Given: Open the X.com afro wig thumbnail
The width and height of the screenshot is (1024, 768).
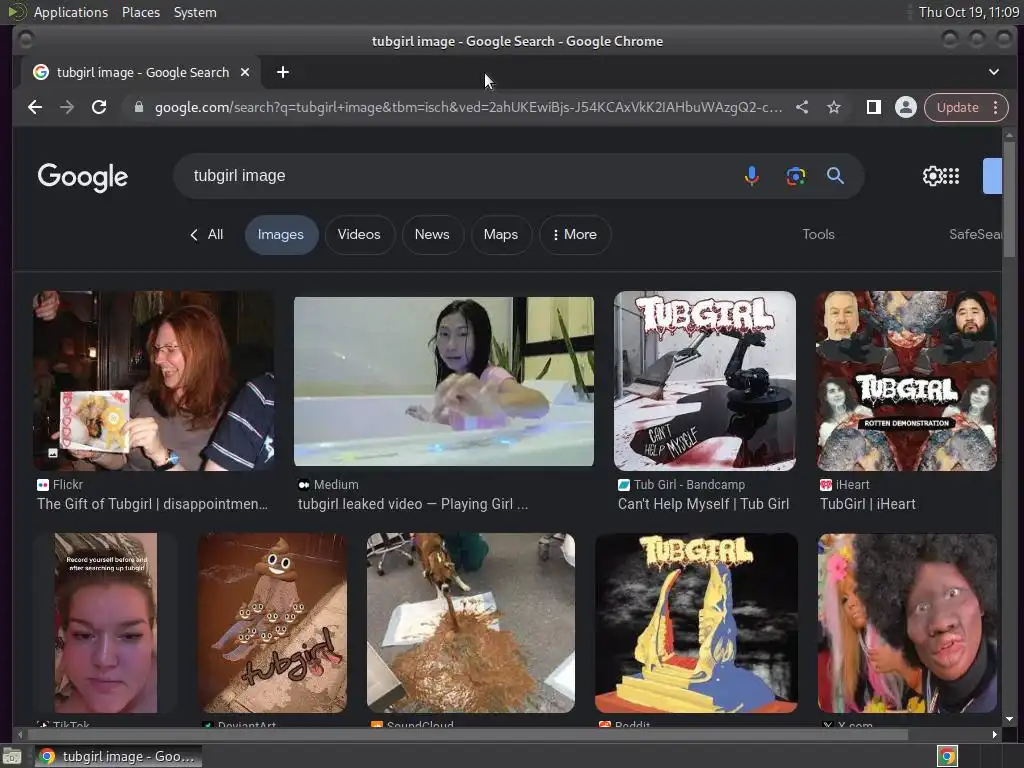Looking at the screenshot, I should coord(907,623).
